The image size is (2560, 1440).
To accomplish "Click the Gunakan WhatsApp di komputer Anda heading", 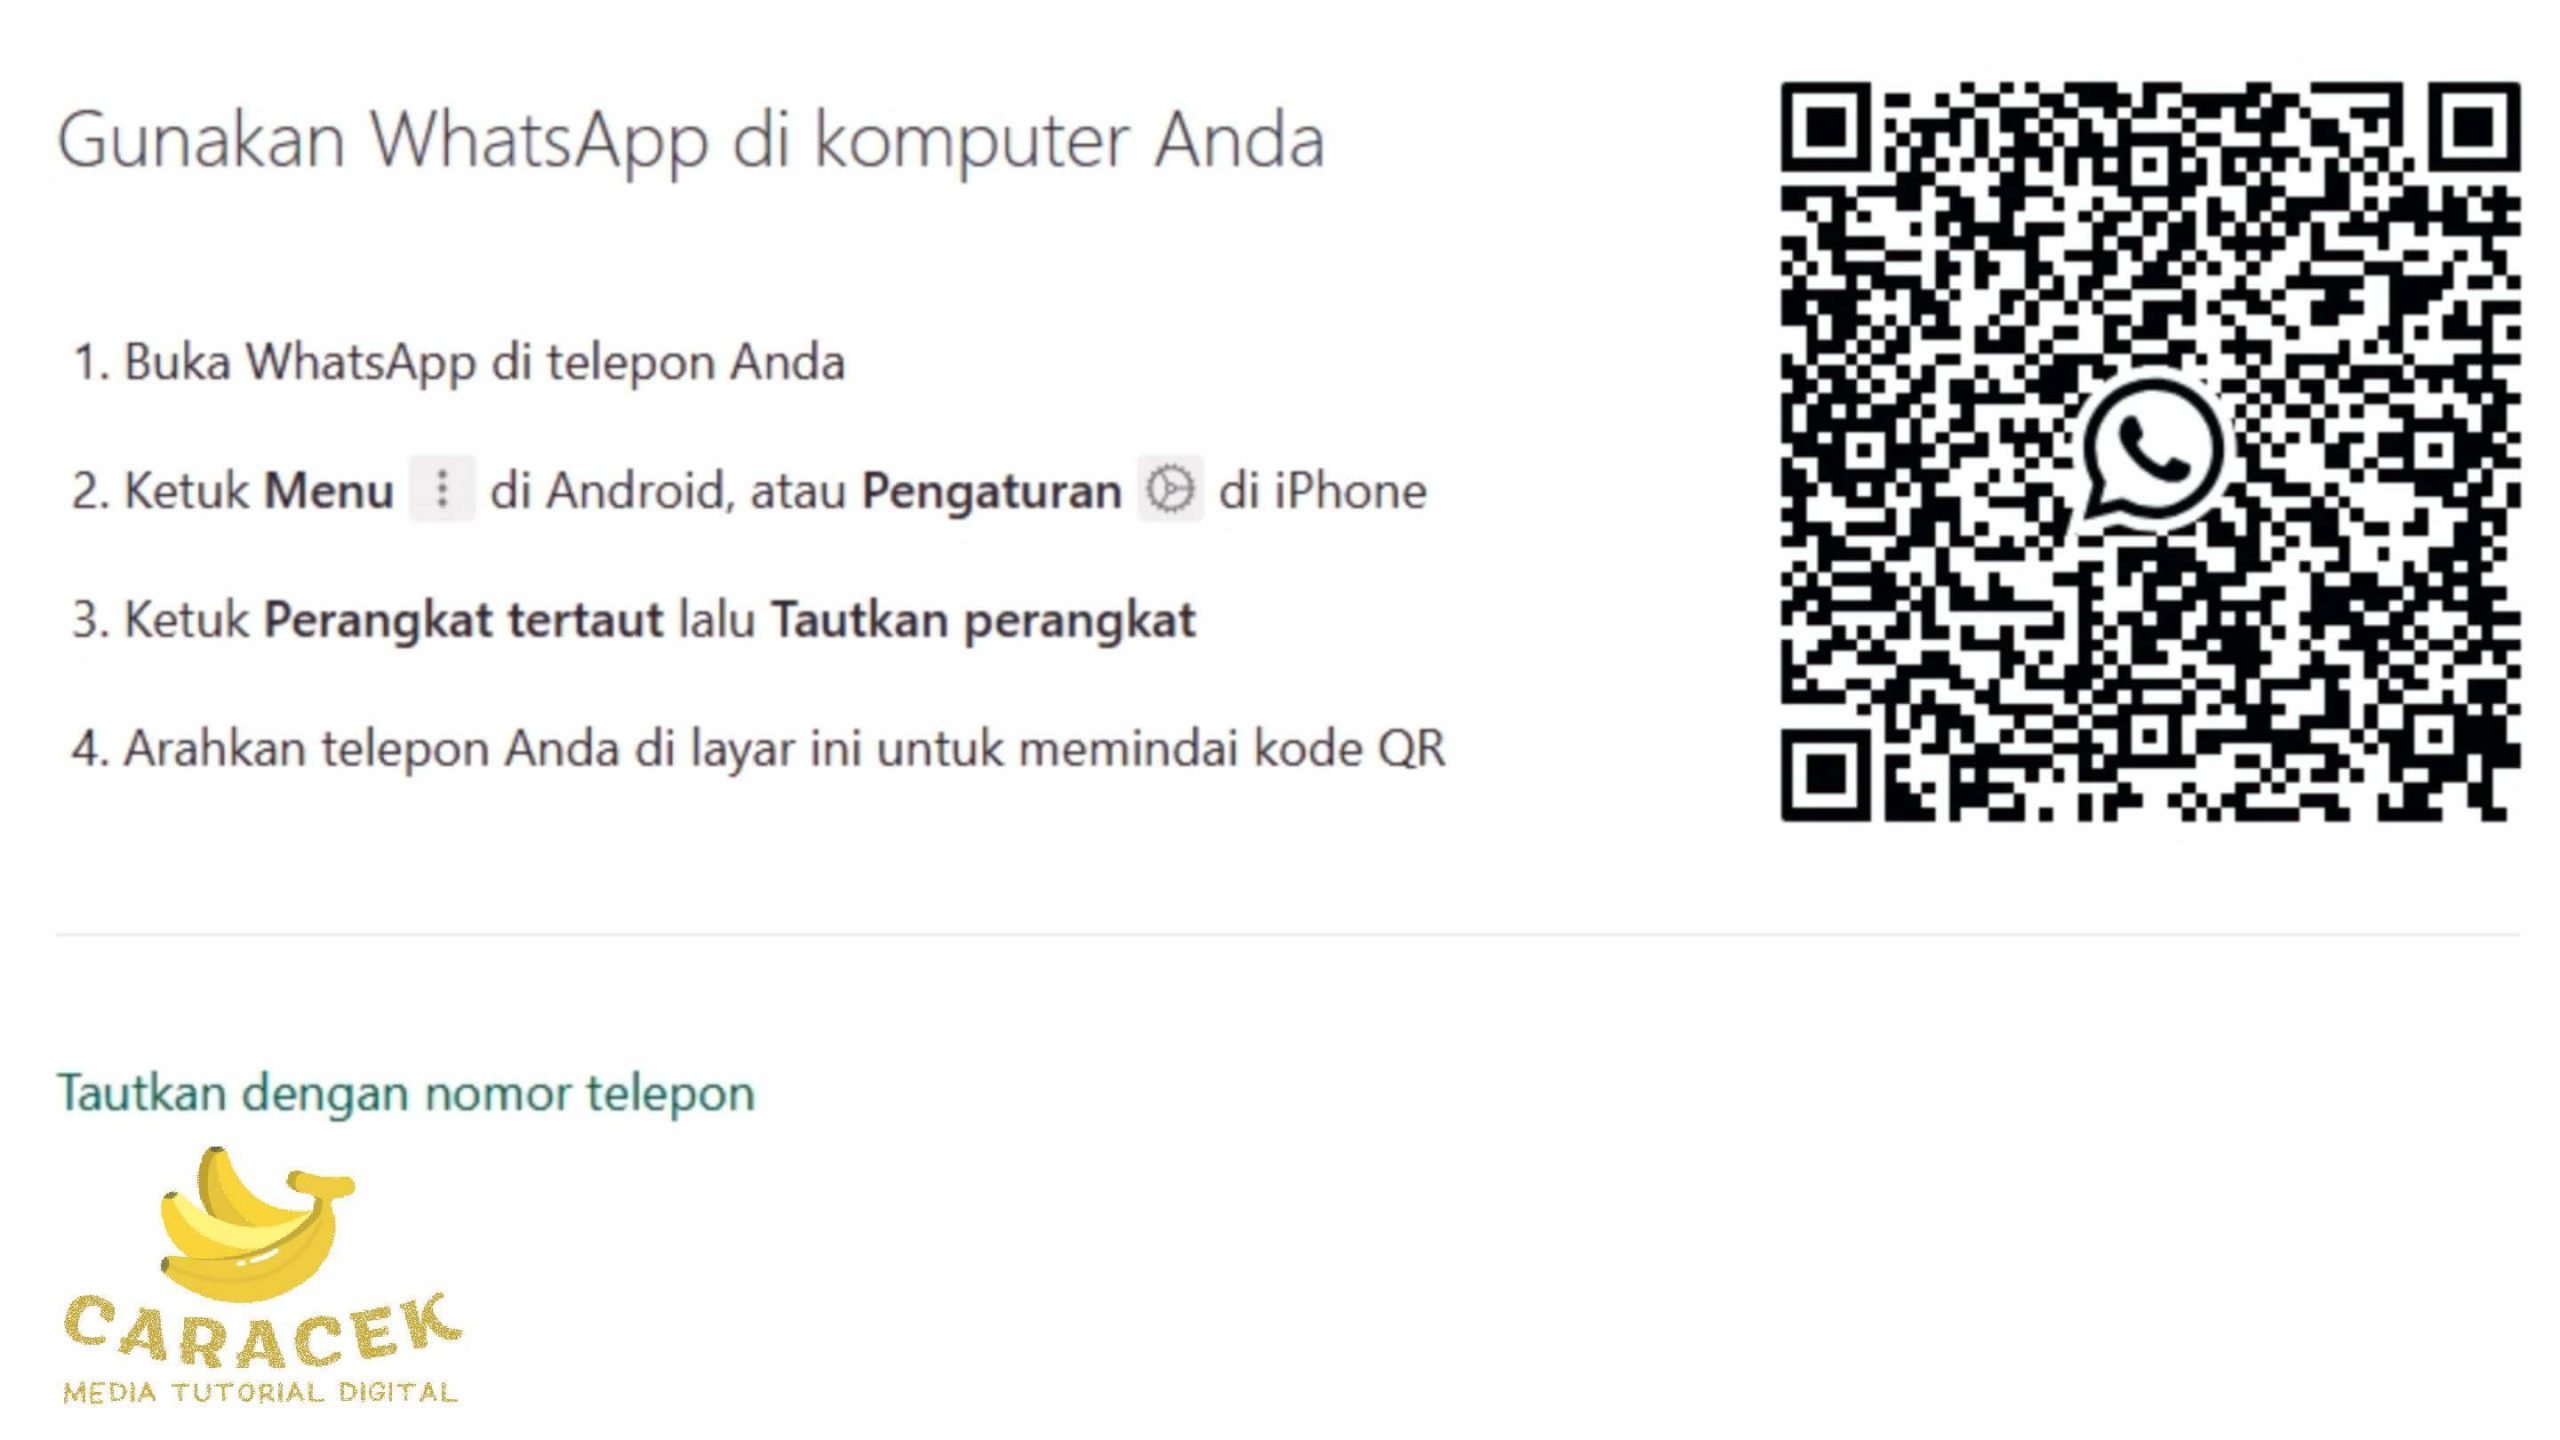I will pos(691,139).
